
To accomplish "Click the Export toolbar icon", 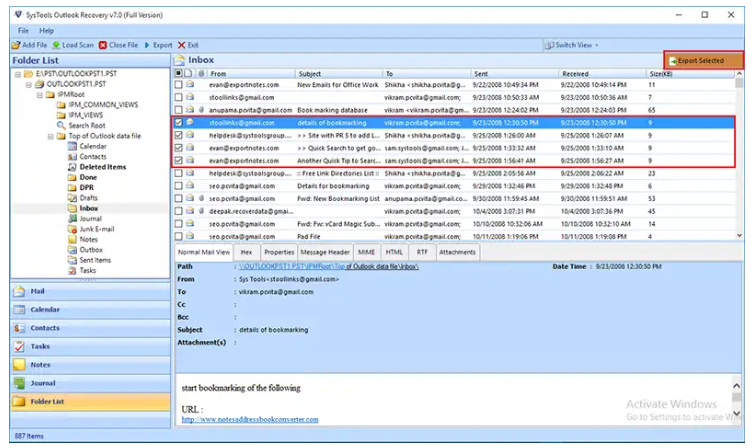I will (147, 45).
